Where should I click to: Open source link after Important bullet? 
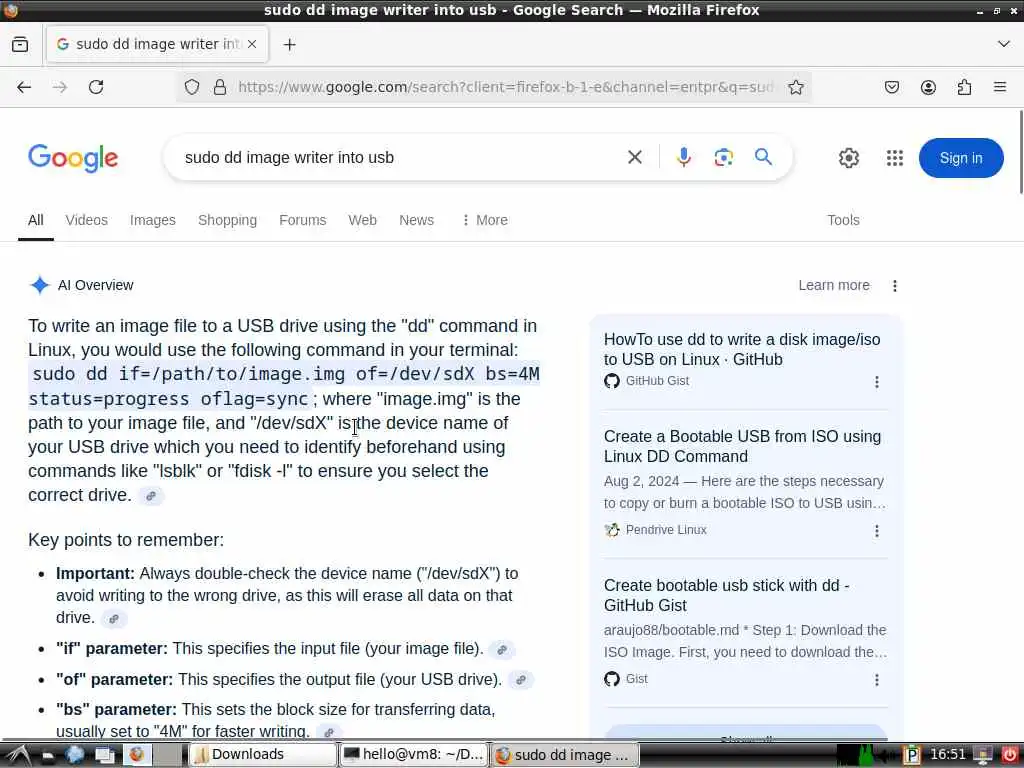click(x=114, y=618)
